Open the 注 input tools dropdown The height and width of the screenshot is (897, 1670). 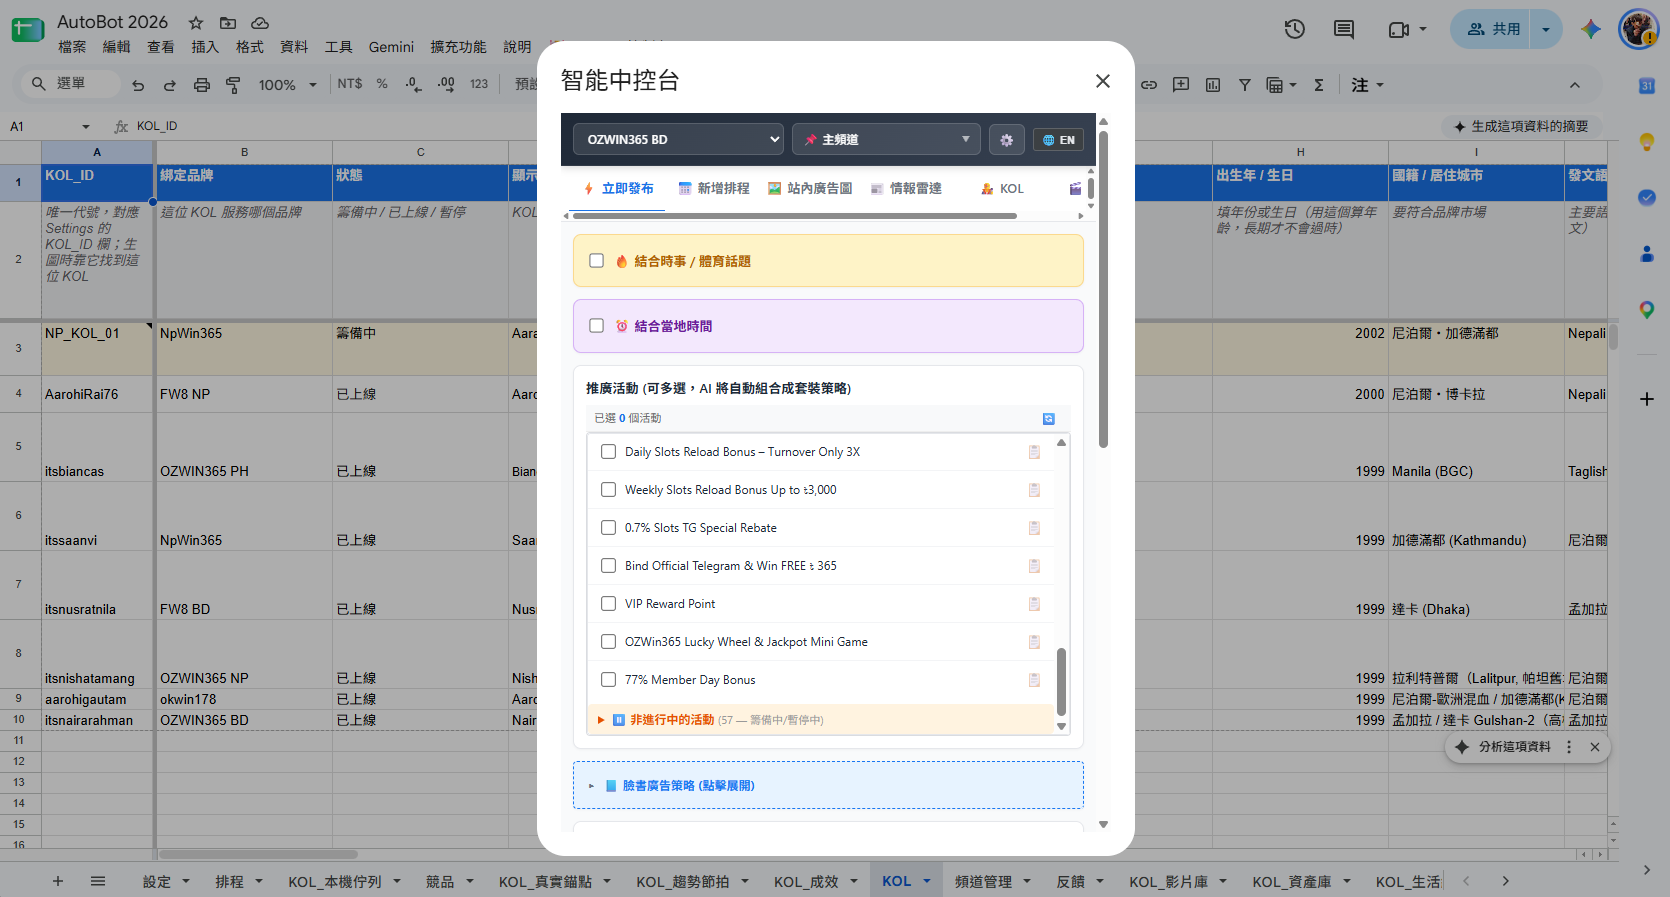(x=1367, y=85)
